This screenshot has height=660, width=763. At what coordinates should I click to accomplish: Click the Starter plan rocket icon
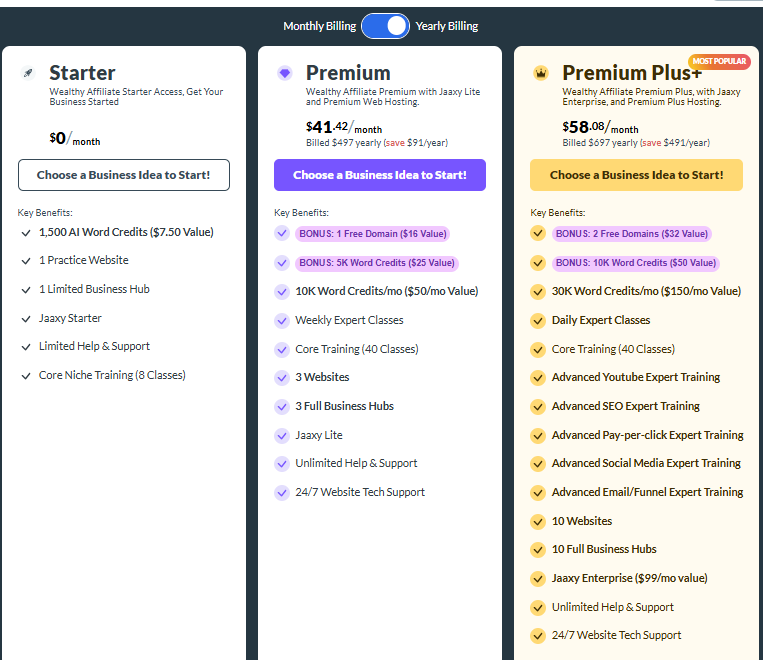(x=28, y=73)
